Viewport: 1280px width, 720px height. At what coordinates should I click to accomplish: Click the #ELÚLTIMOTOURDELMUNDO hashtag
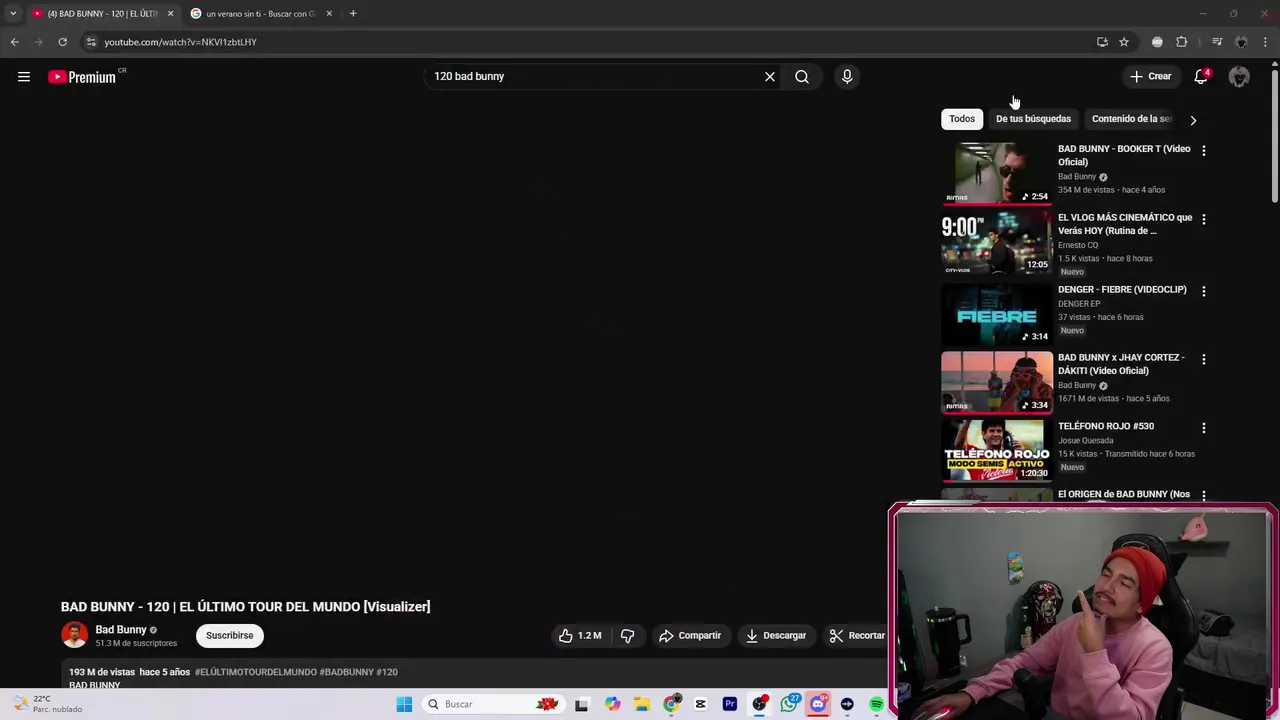[256, 672]
